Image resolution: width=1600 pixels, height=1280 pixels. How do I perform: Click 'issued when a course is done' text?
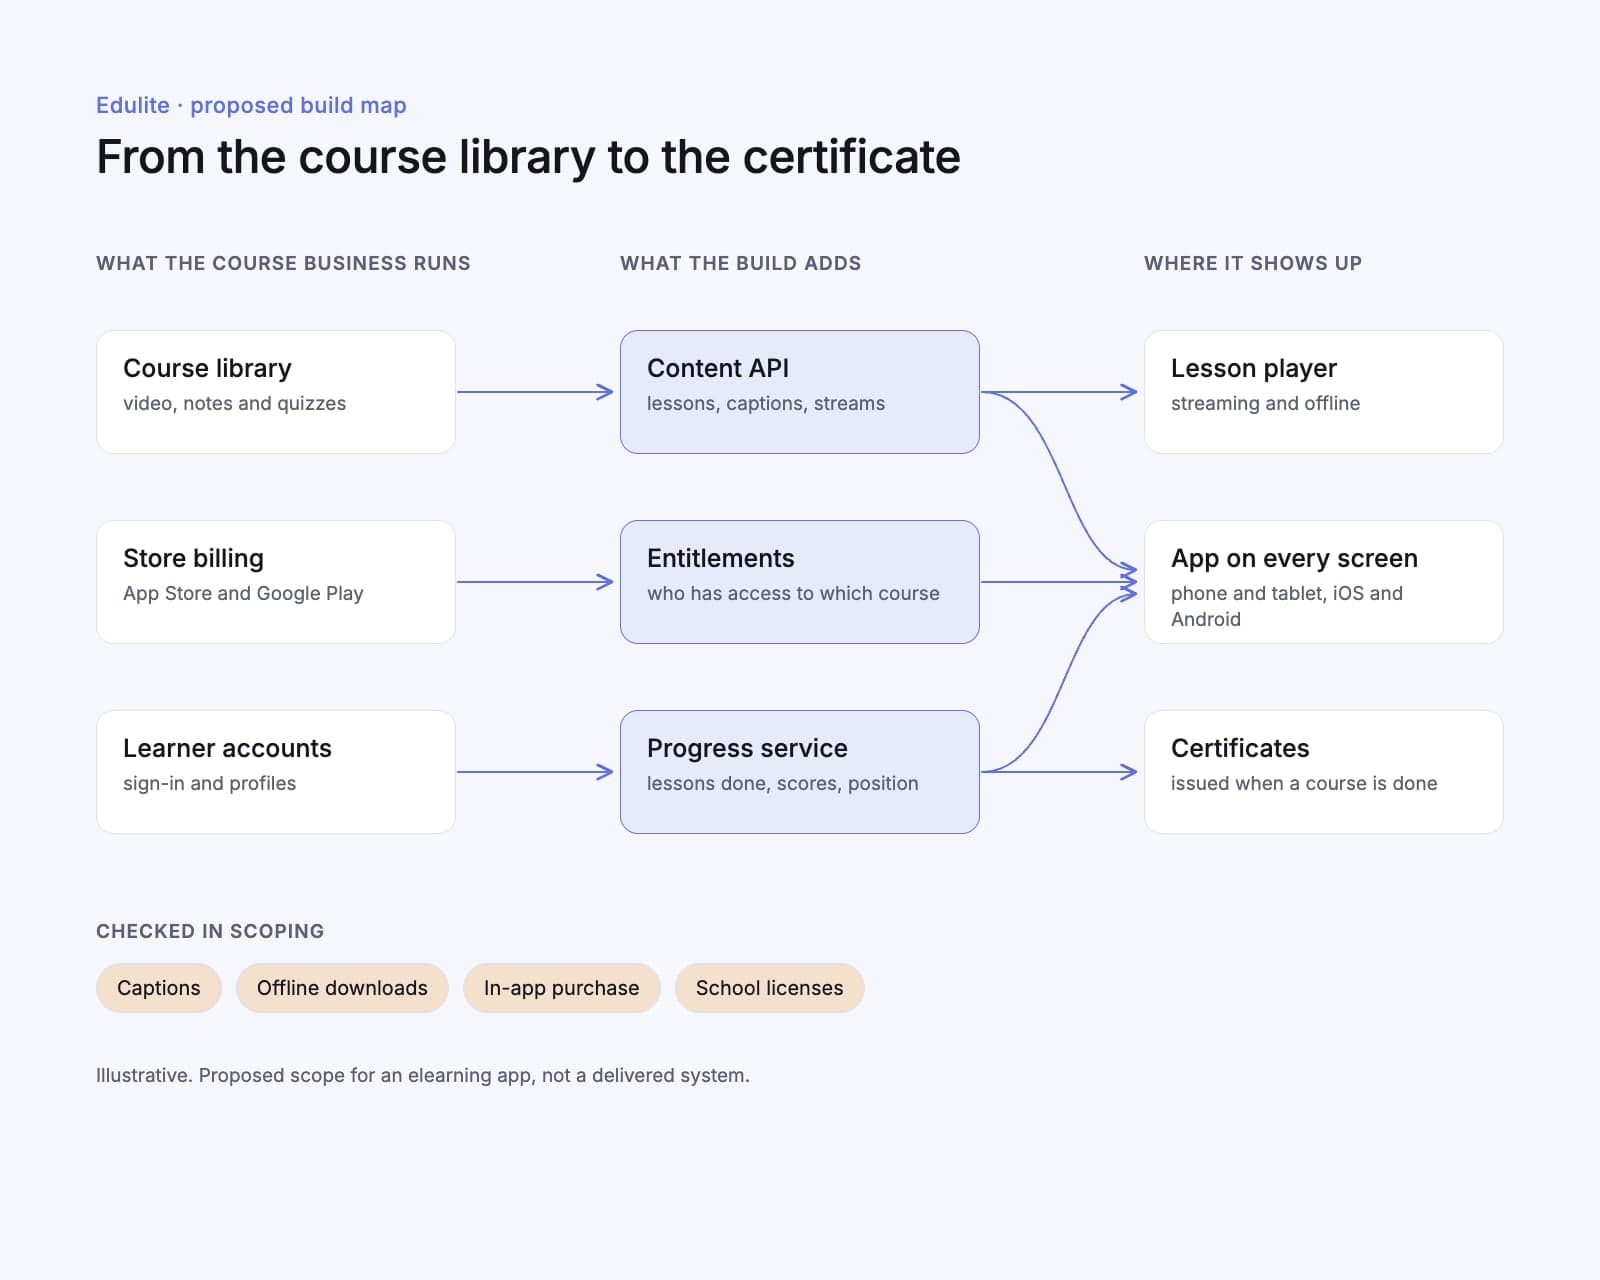click(x=1304, y=783)
